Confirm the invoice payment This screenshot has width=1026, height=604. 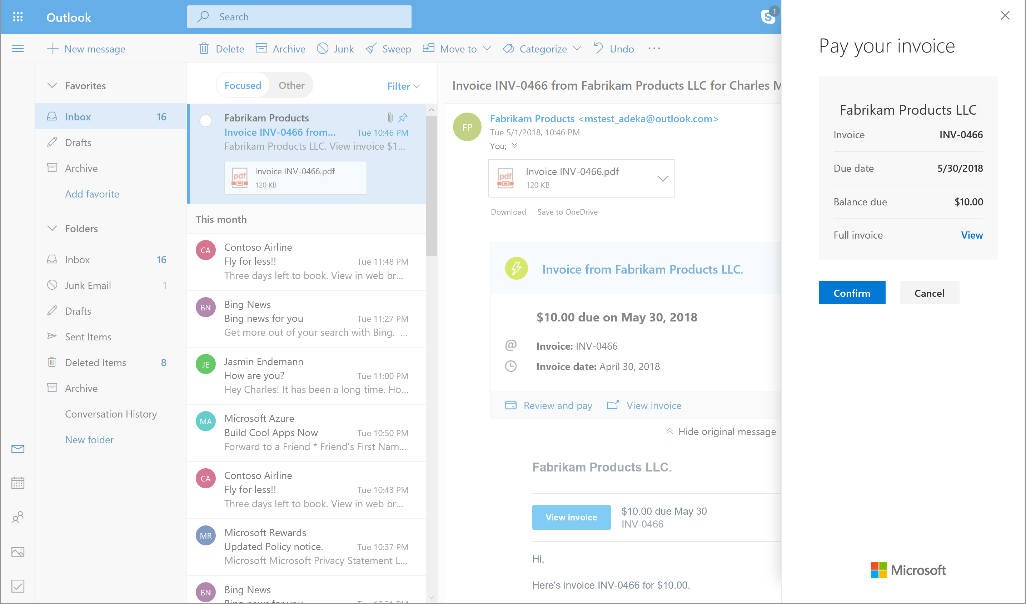tap(851, 292)
